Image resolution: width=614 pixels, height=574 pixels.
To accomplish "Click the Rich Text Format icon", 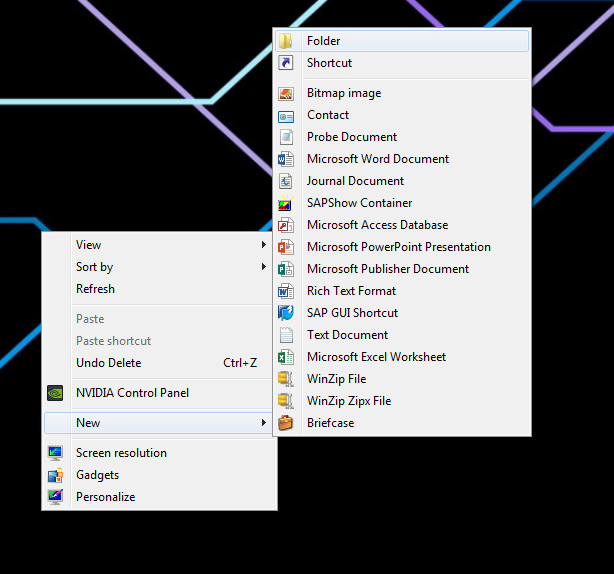I will coord(285,291).
